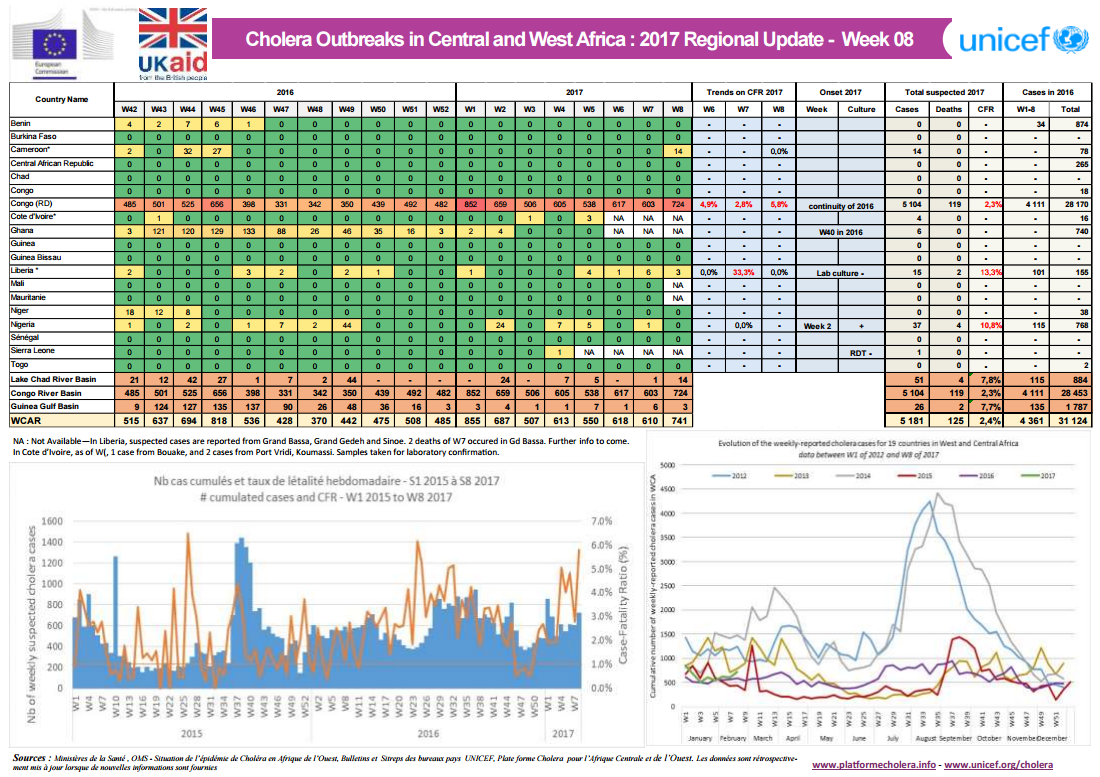Click the continuity of 2016 cell
Viewport: 1100px width, 777px height.
840,205
